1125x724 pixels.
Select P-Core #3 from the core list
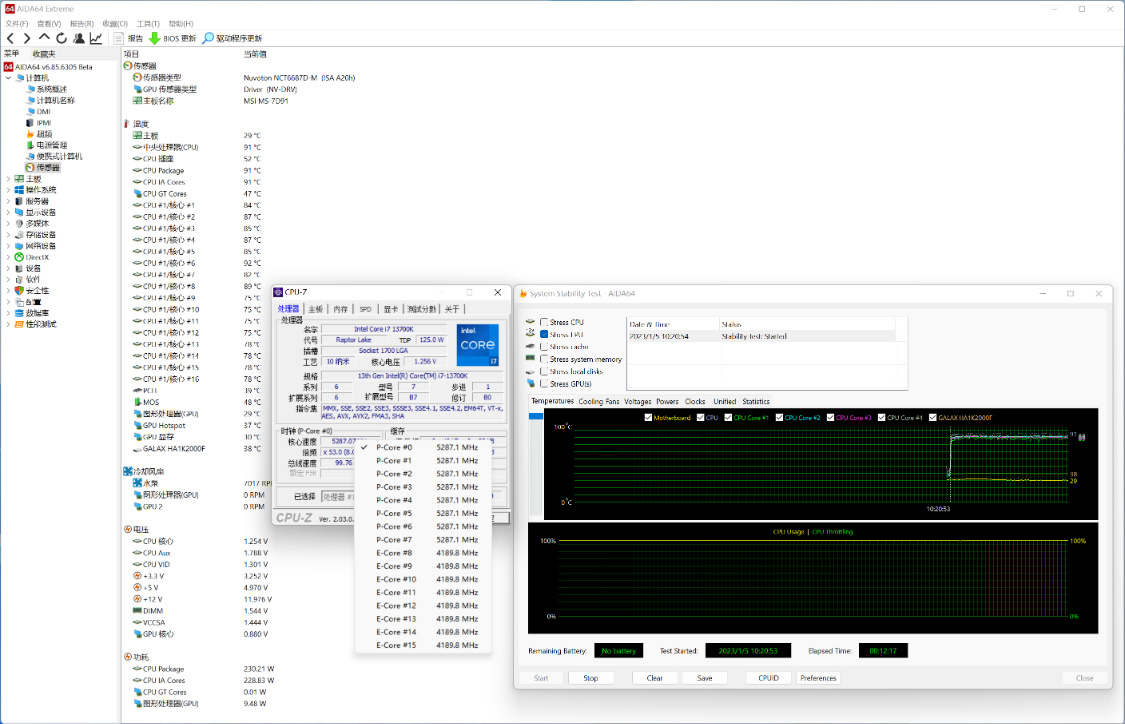coord(394,487)
